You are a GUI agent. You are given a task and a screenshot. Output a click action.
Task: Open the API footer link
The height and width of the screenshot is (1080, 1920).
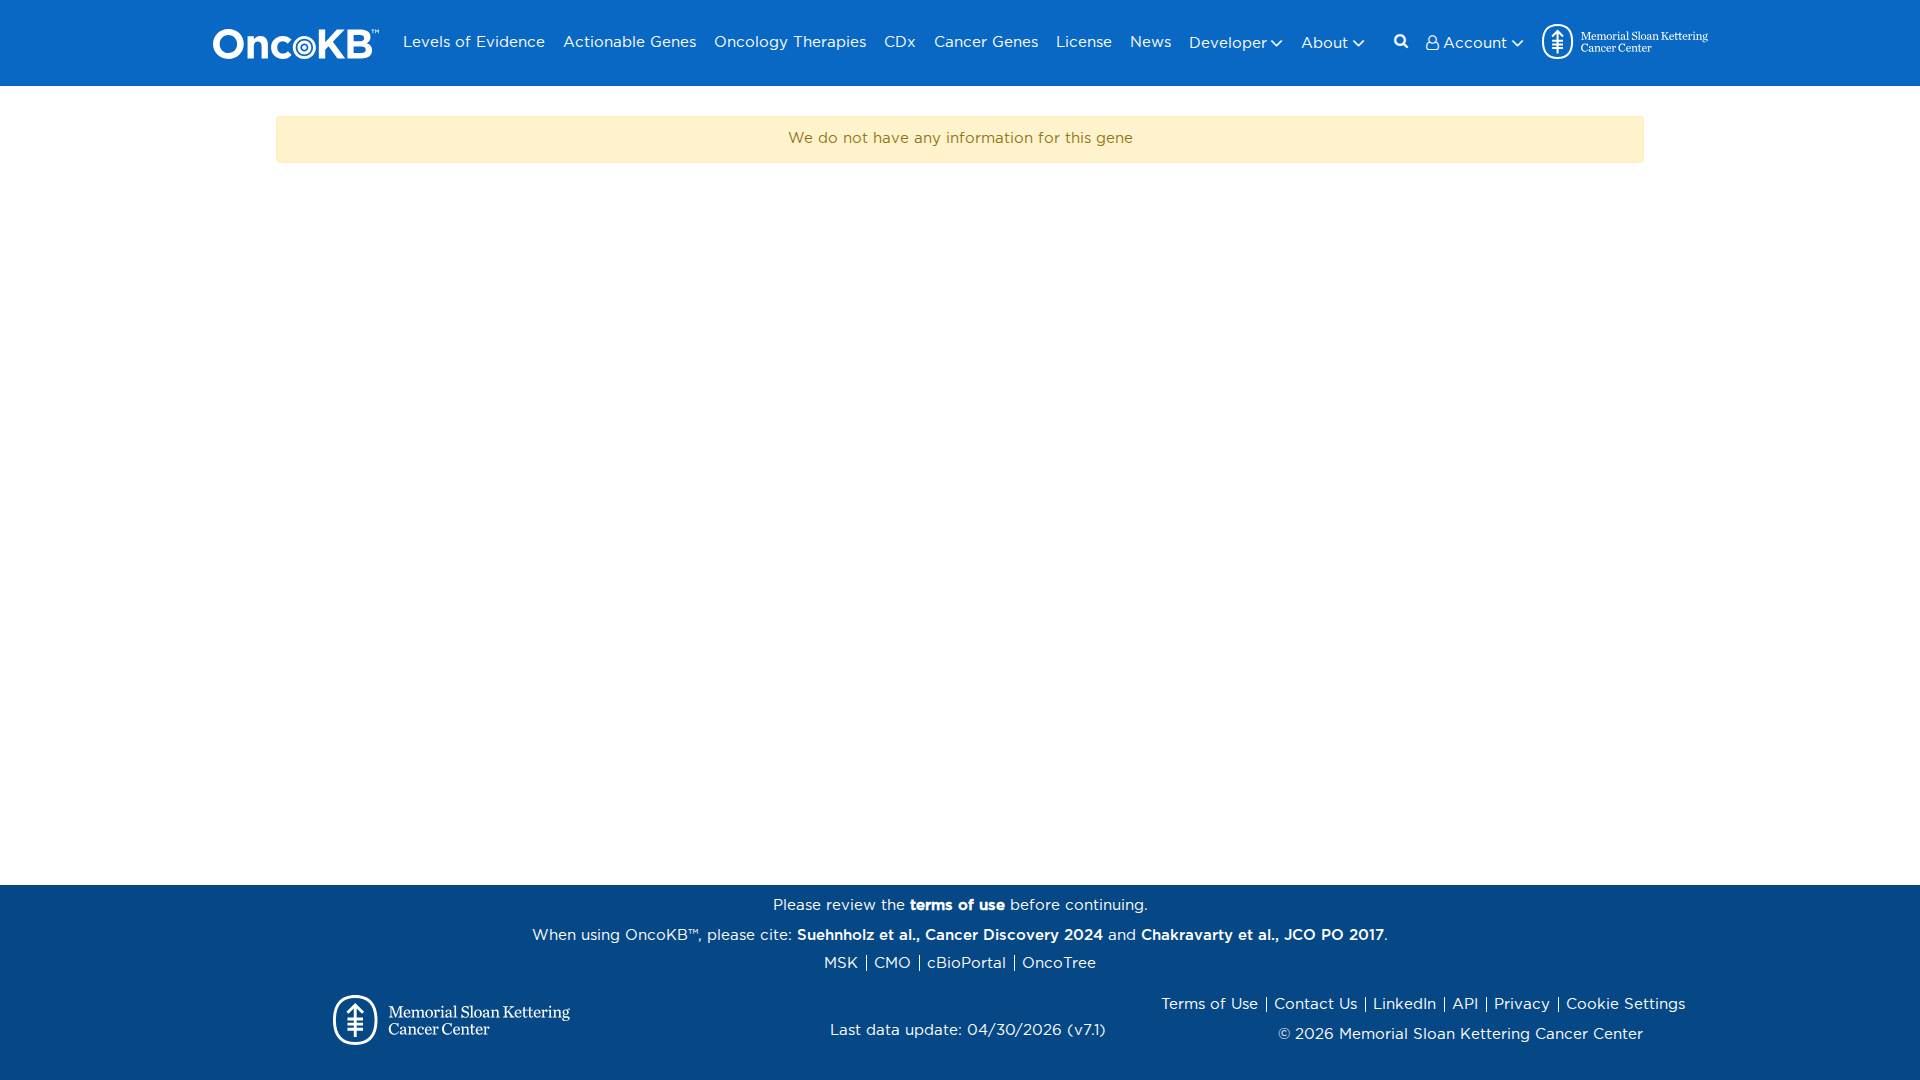[x=1465, y=1004]
